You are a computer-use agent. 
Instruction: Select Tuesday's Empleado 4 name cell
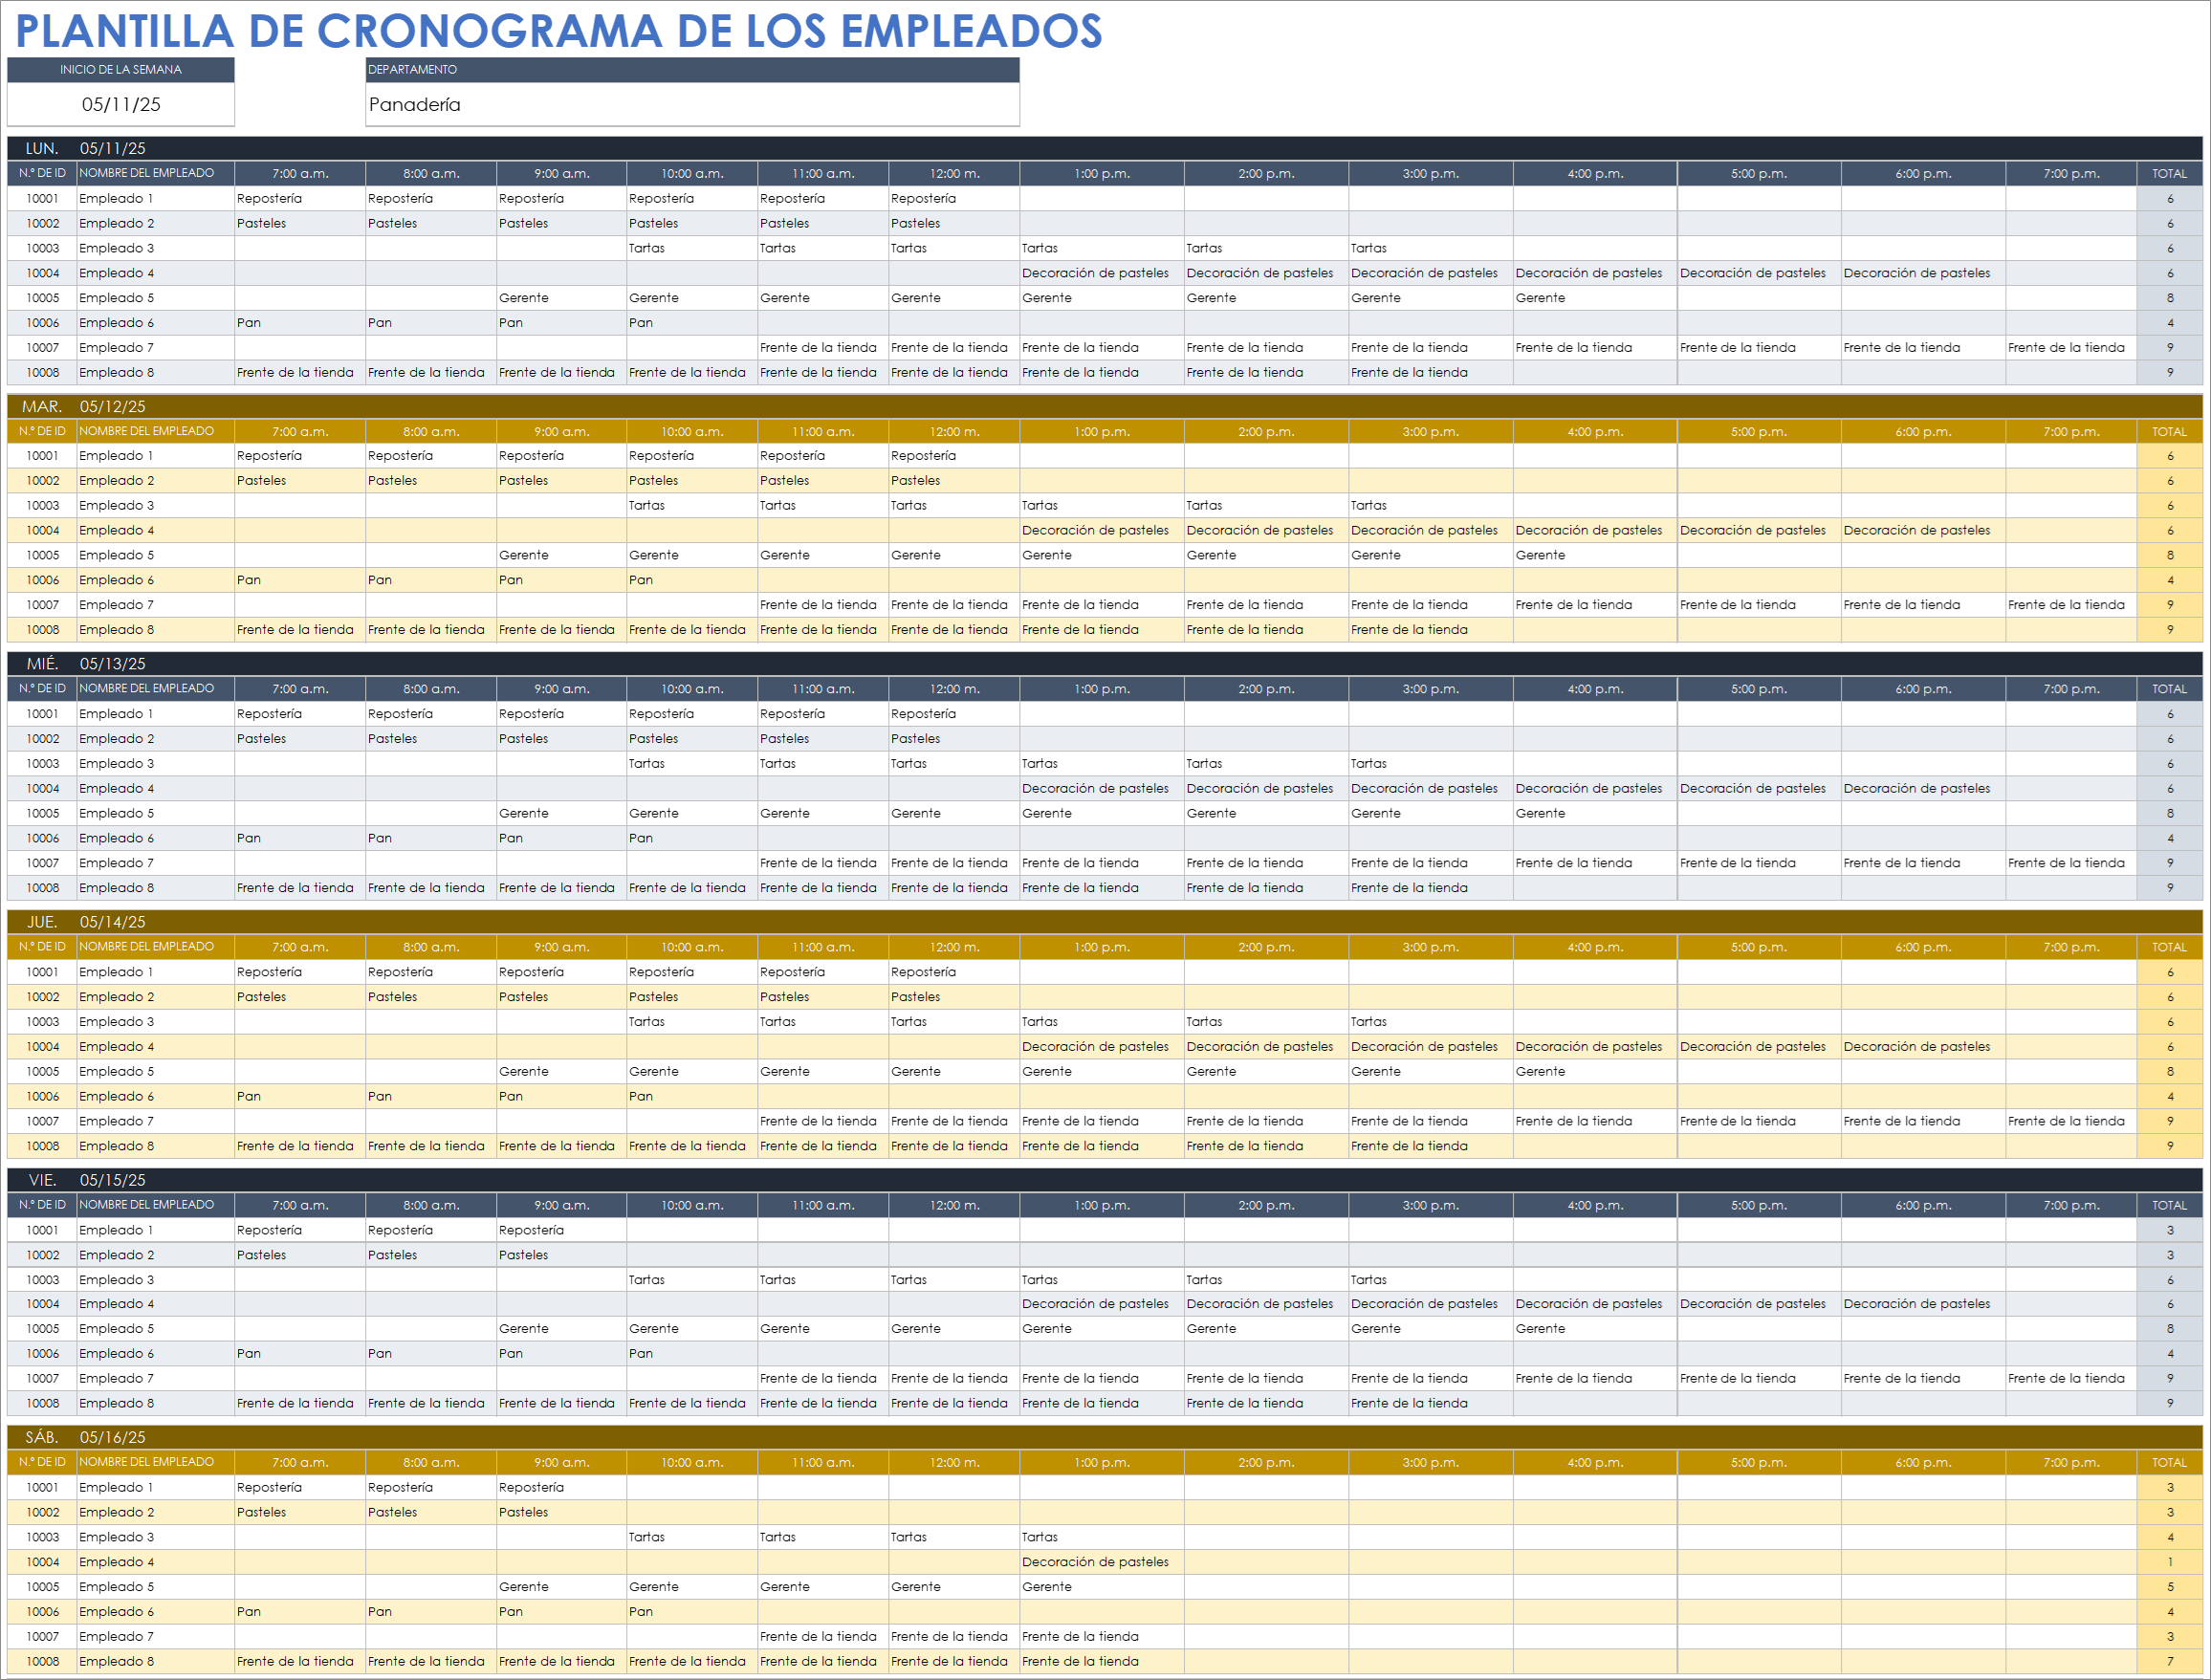point(156,531)
